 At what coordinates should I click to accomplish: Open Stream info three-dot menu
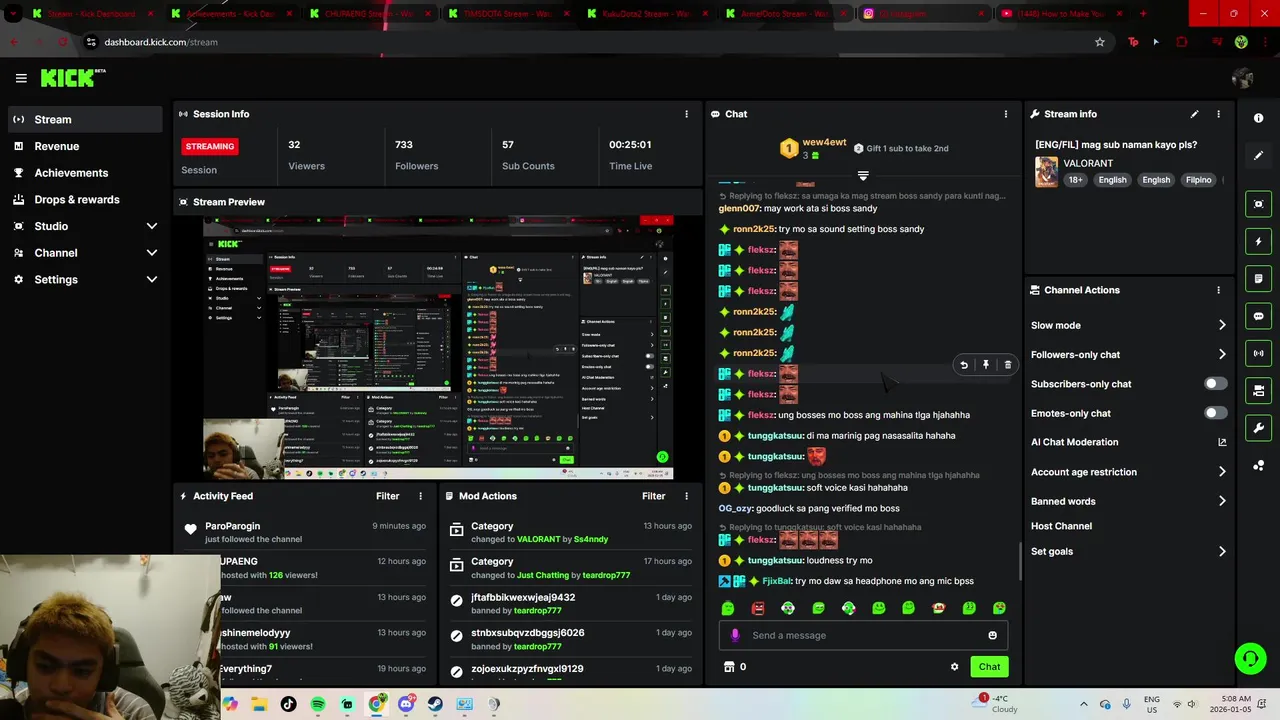pos(1218,114)
